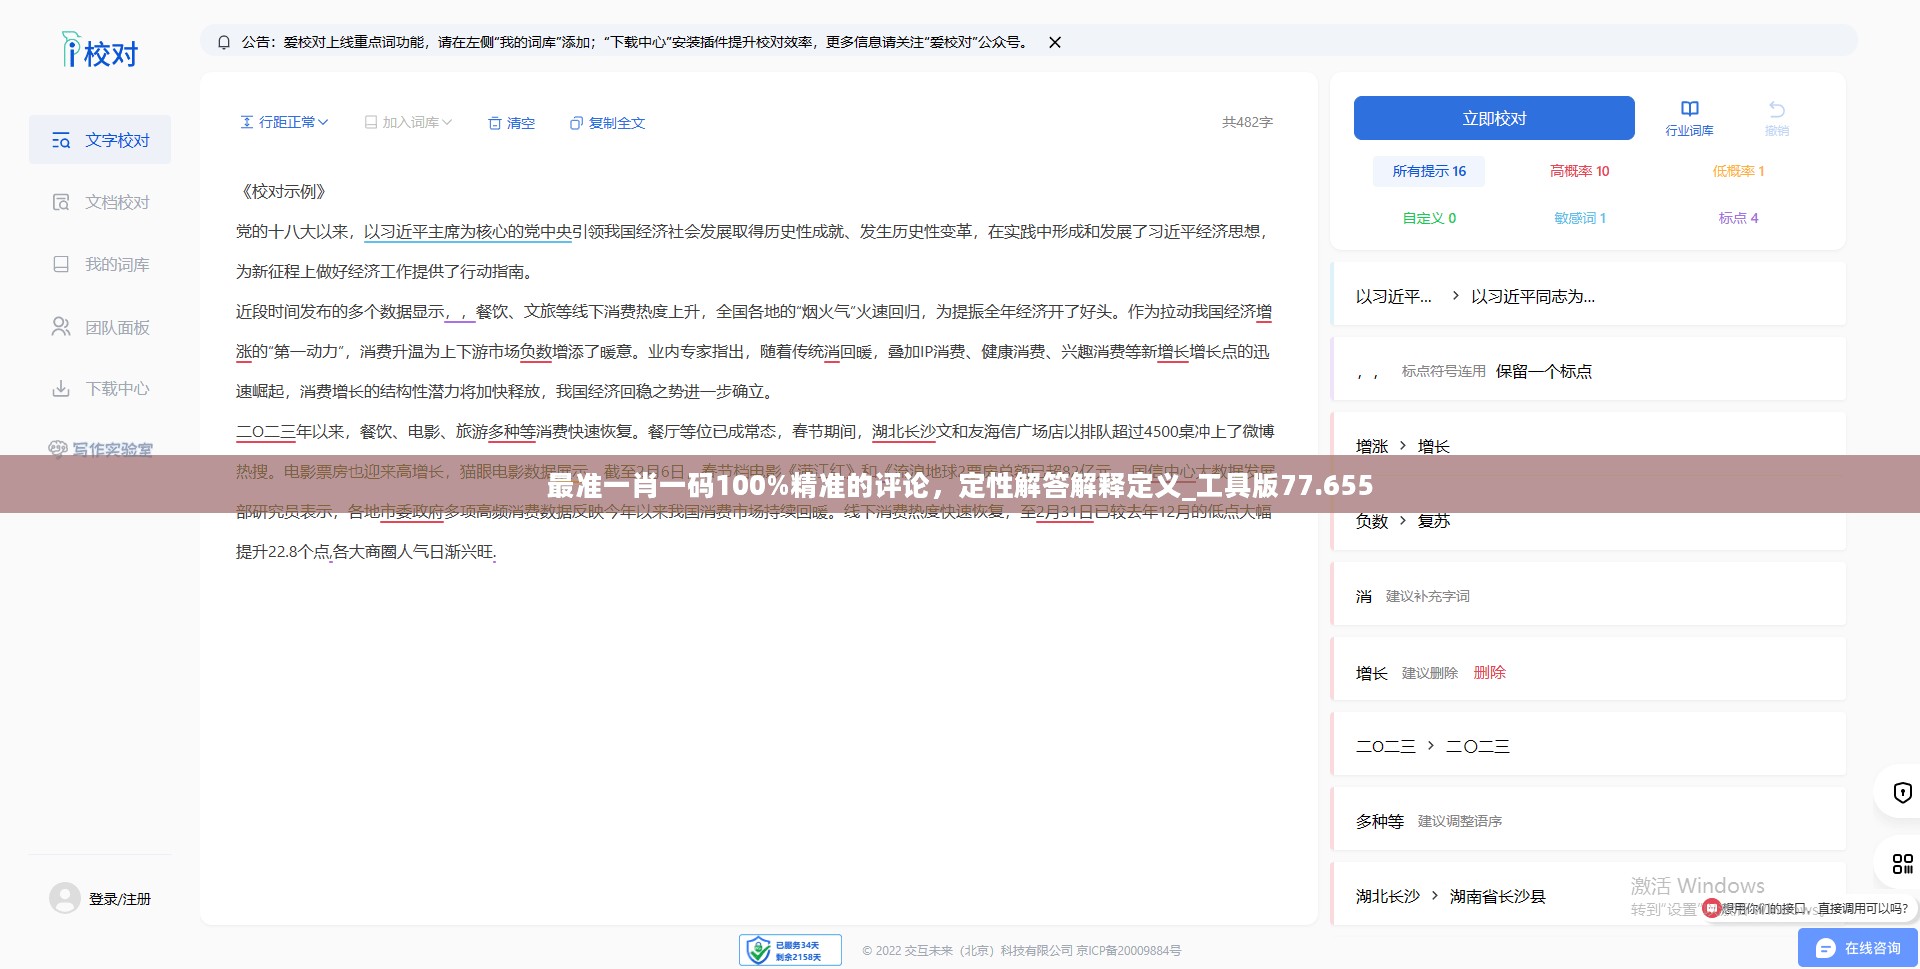Click the announcement bell icon
Image resolution: width=1920 pixels, height=969 pixels.
pos(224,42)
